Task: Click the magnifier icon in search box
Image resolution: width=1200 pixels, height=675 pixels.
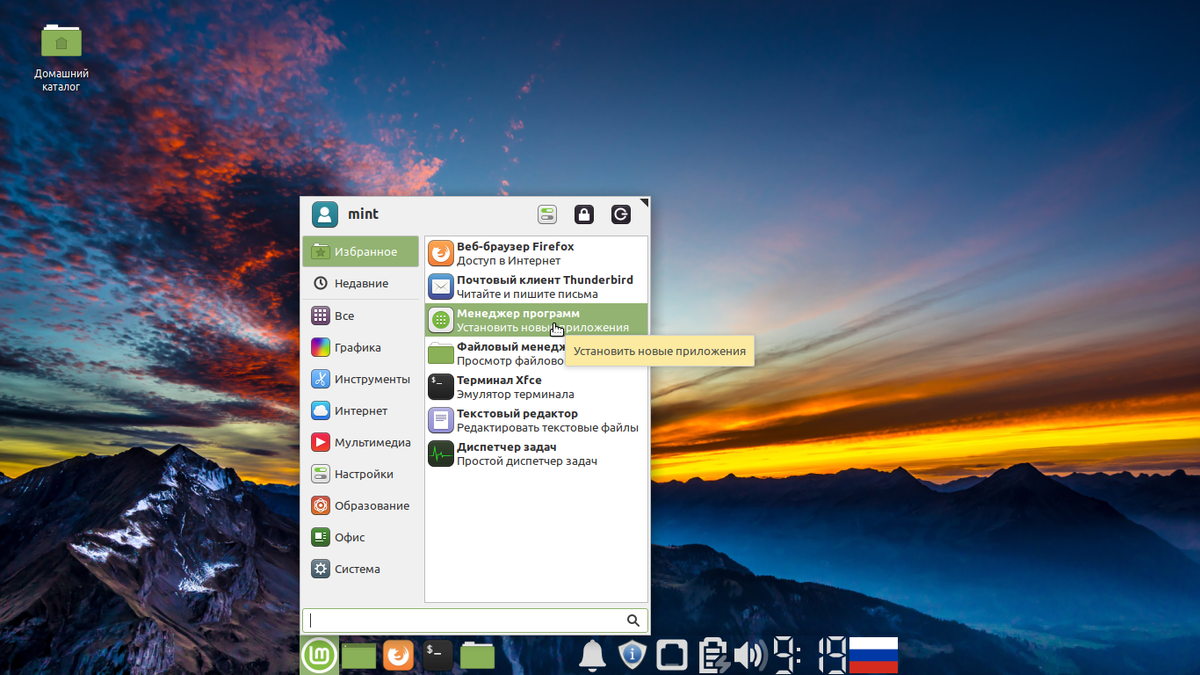Action: pyautogui.click(x=633, y=620)
